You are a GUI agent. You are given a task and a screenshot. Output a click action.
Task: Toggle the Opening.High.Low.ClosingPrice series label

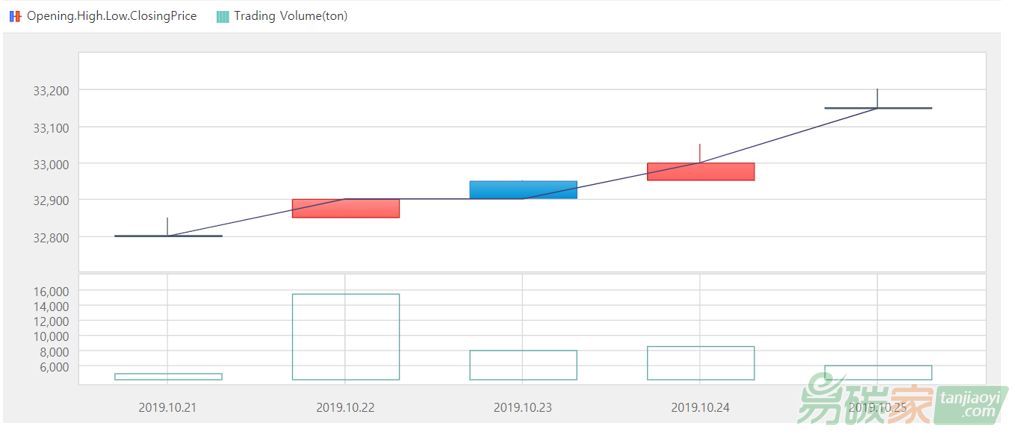click(x=111, y=16)
